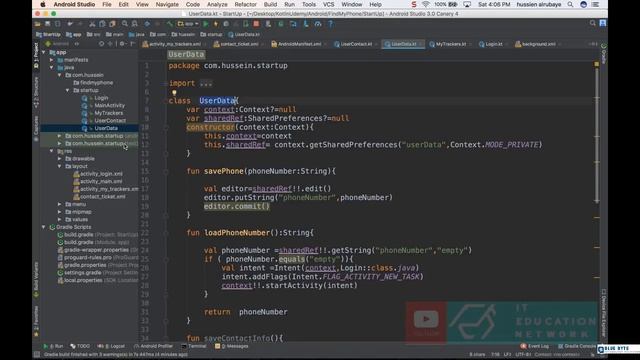Click the Wi-Fi icon in menu bar
The height and width of the screenshot is (360, 640).
426,4
